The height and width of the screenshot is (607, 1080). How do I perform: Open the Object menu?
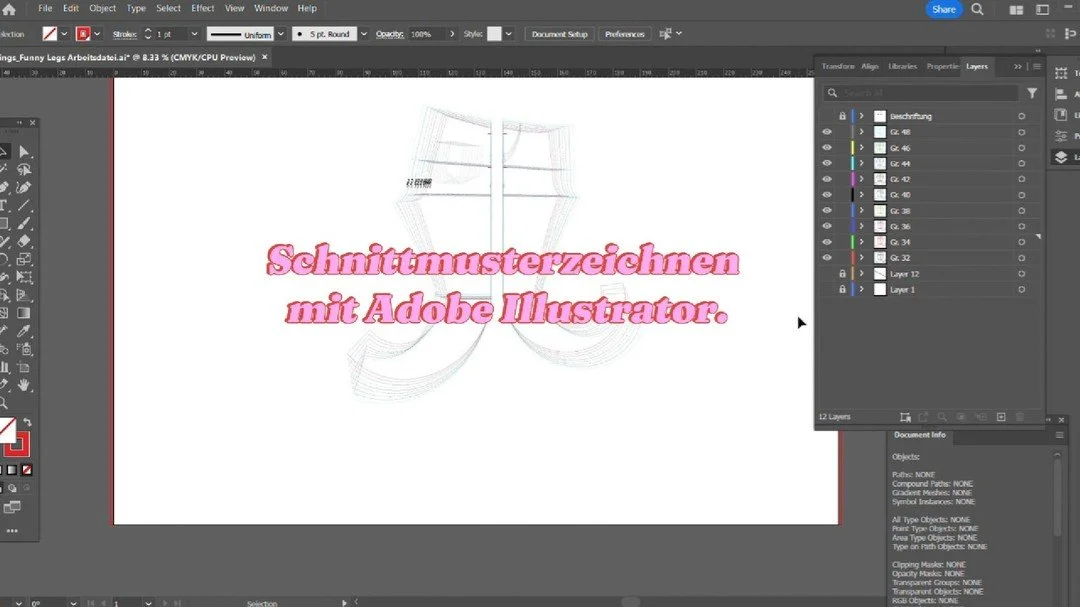coord(102,8)
